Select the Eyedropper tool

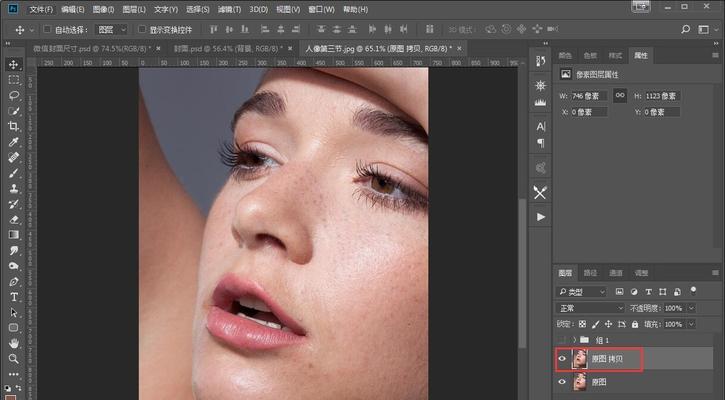(13, 142)
